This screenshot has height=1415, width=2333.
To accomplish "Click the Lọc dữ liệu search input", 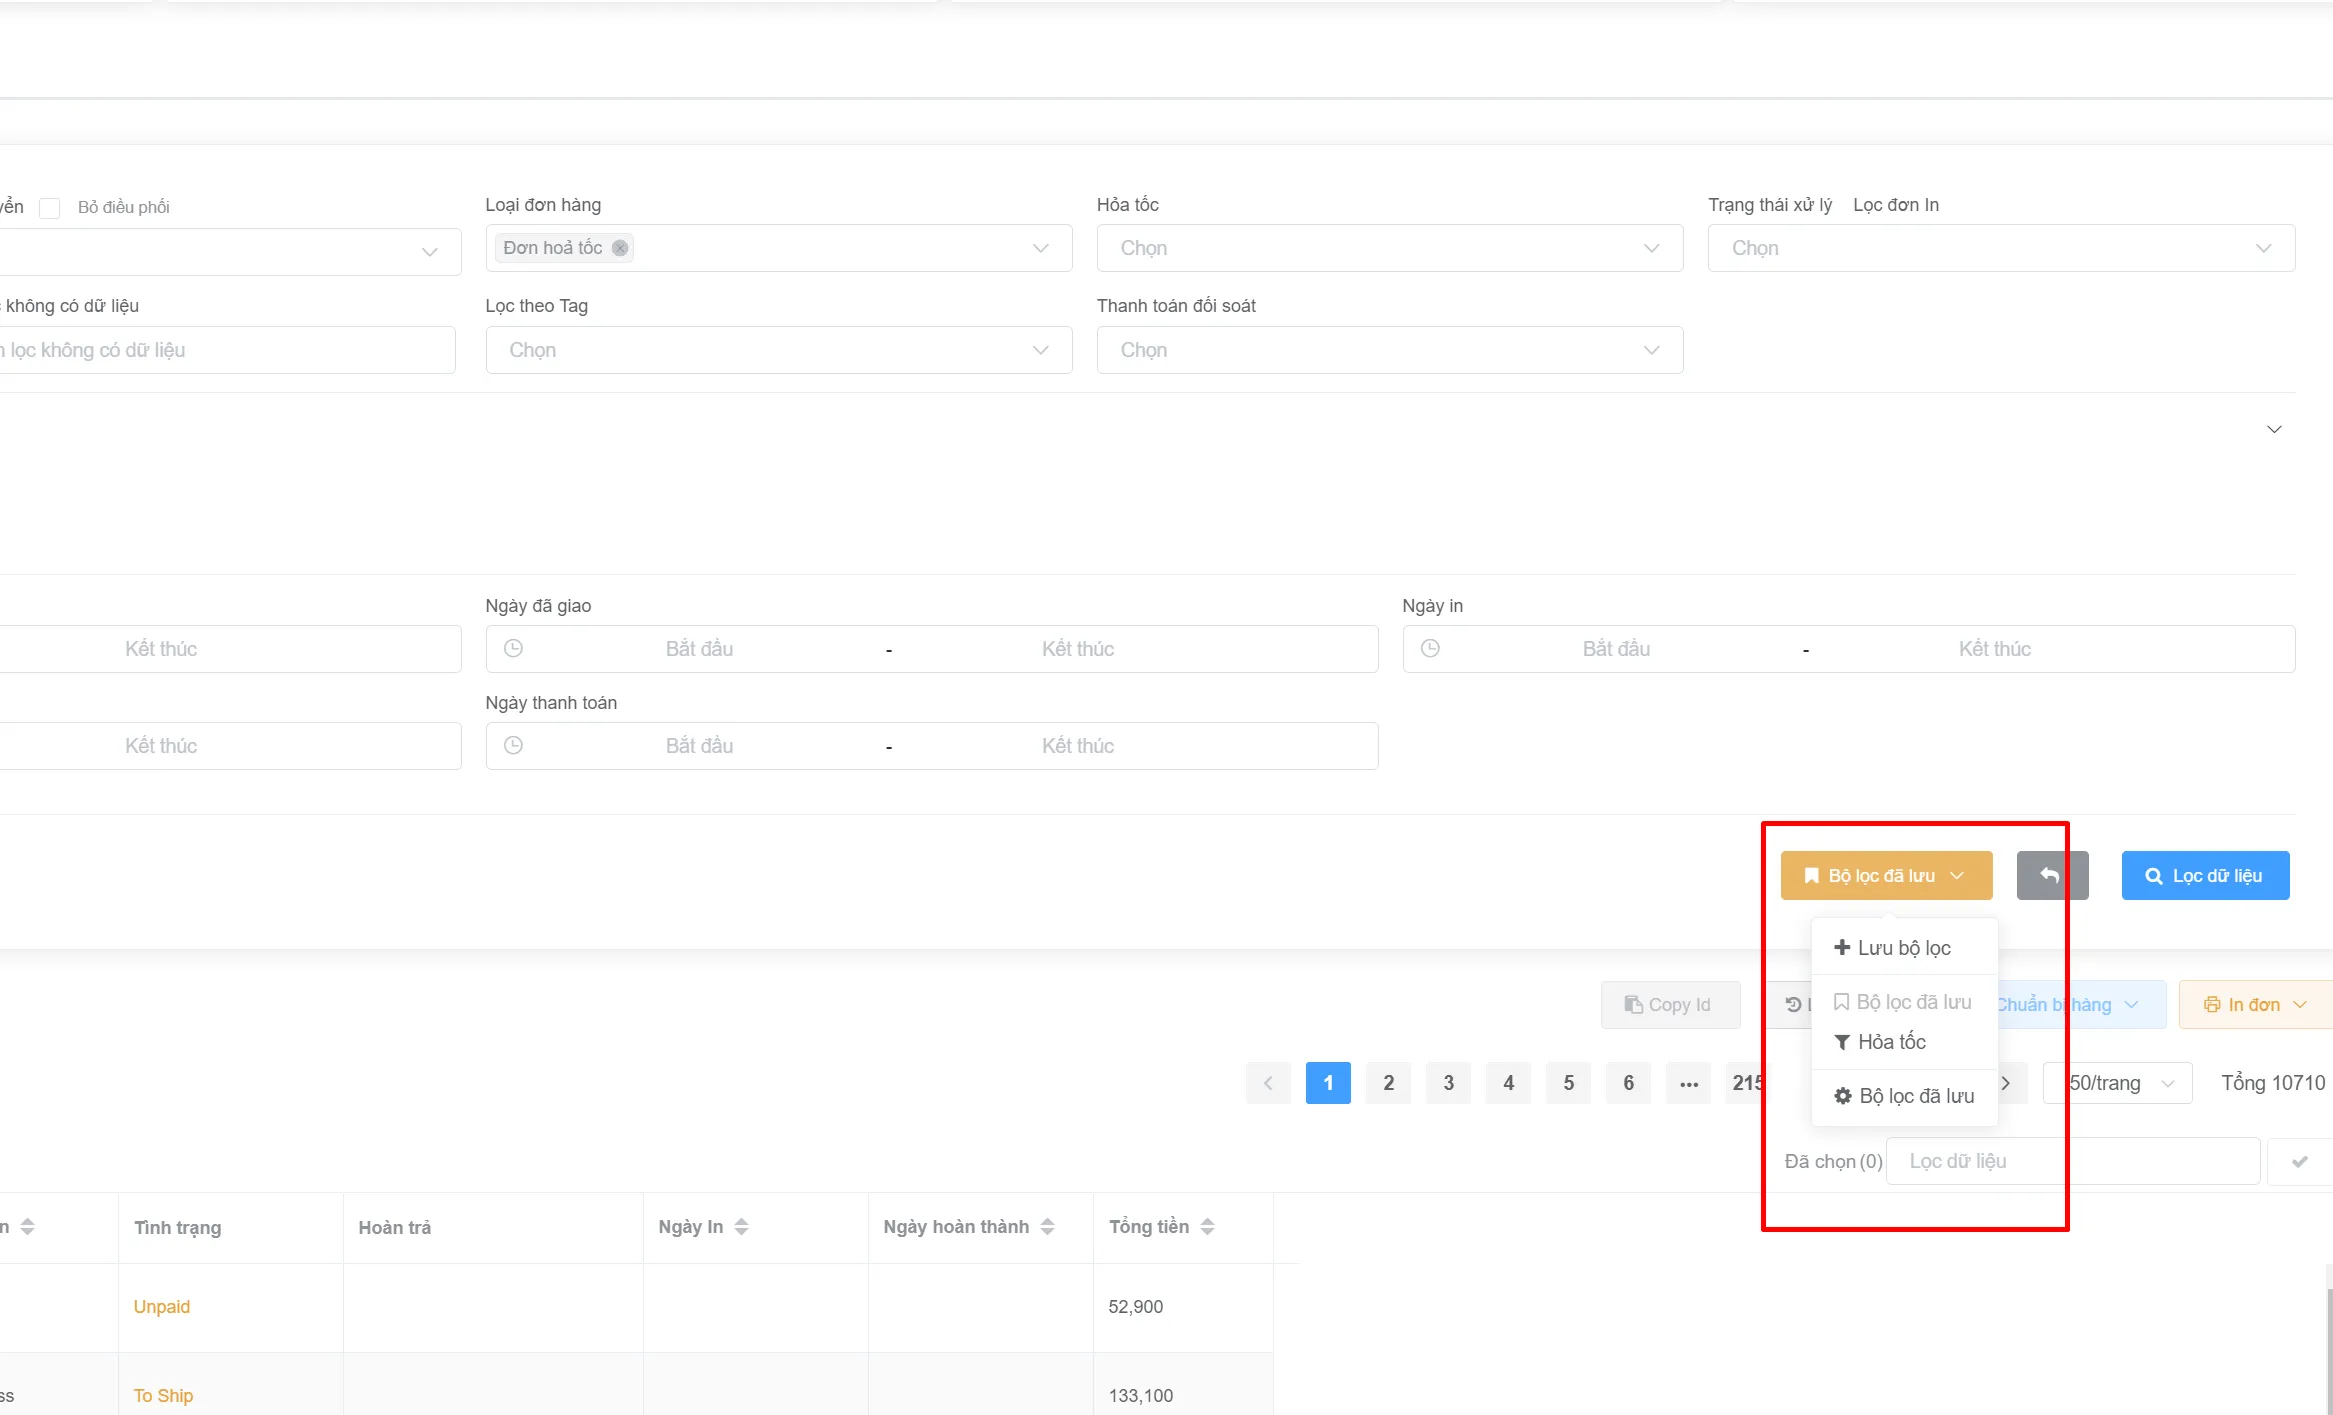I will tap(2072, 1162).
